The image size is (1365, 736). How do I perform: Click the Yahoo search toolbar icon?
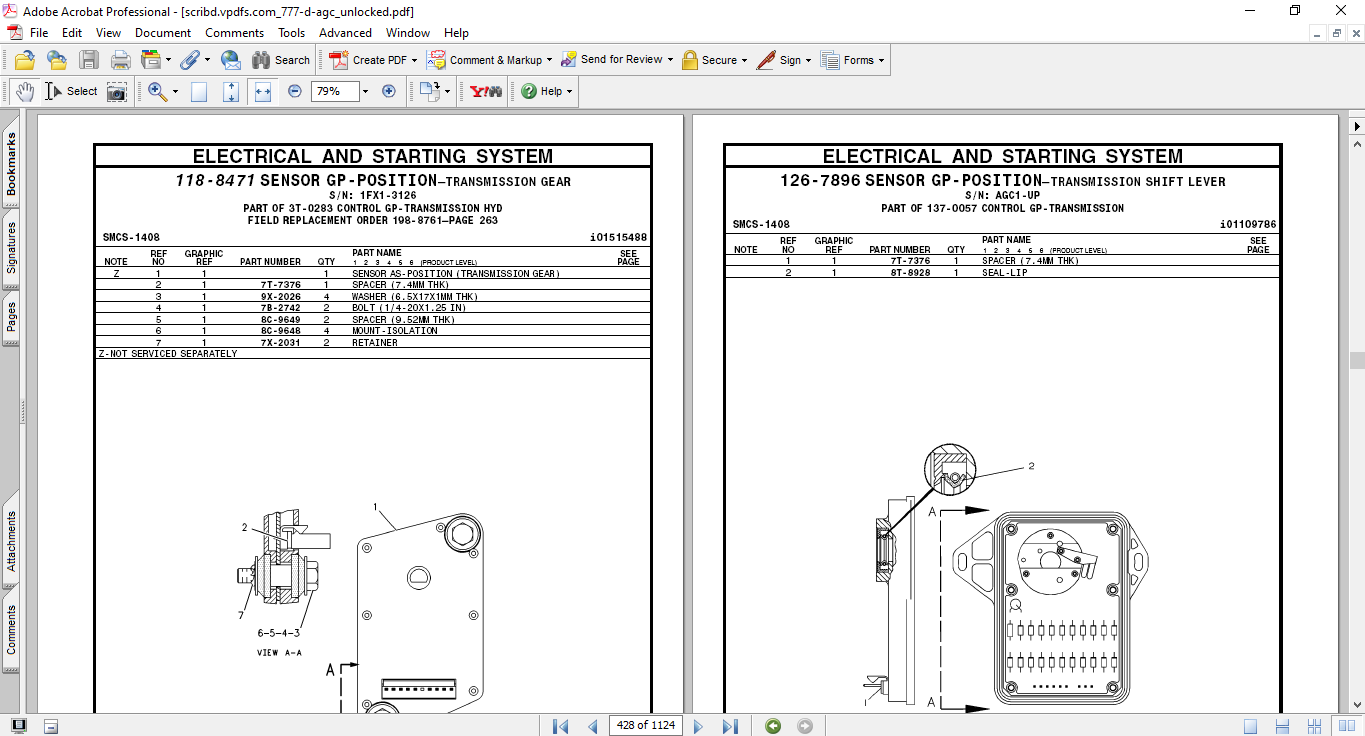coord(486,91)
